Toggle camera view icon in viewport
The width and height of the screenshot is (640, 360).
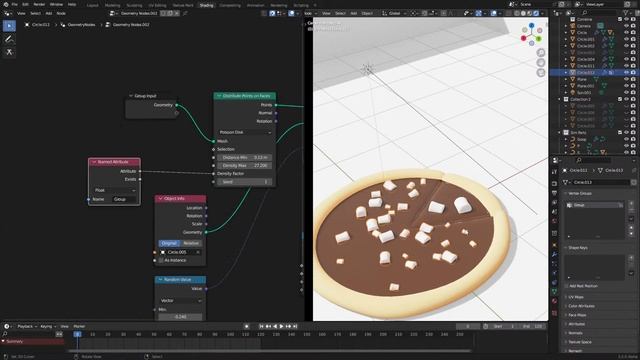pos(541,73)
